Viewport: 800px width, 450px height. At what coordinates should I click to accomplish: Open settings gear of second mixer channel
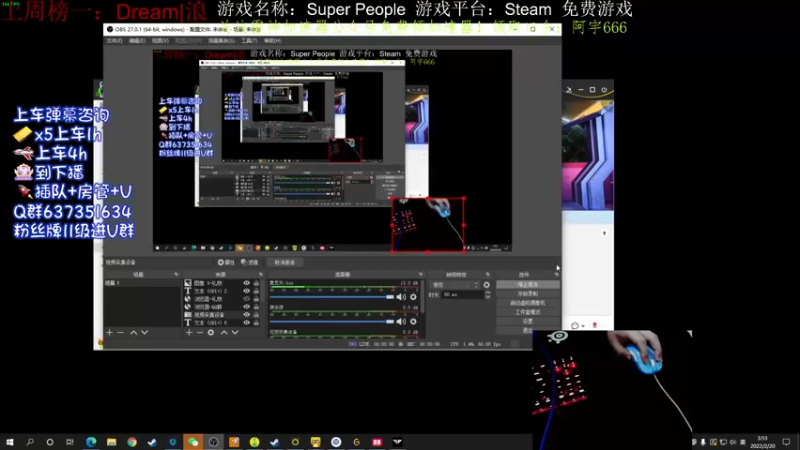(x=413, y=321)
